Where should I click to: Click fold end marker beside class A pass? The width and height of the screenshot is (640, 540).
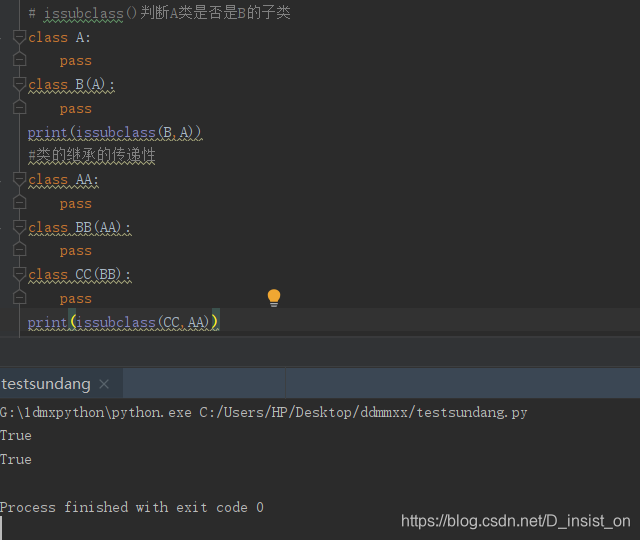coord(19,60)
